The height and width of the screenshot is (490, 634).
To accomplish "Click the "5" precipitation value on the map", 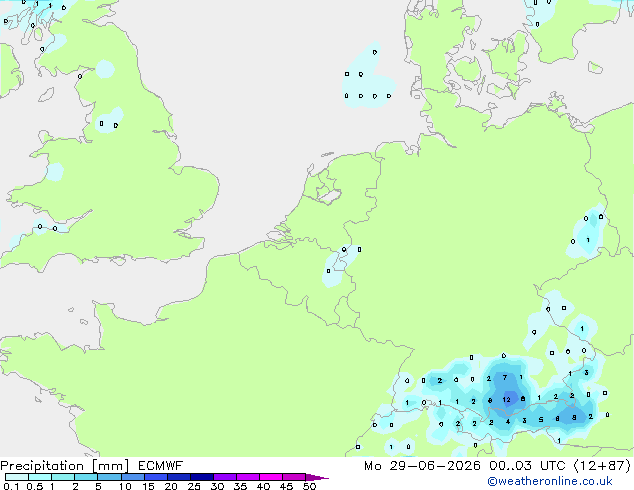I will (541, 420).
